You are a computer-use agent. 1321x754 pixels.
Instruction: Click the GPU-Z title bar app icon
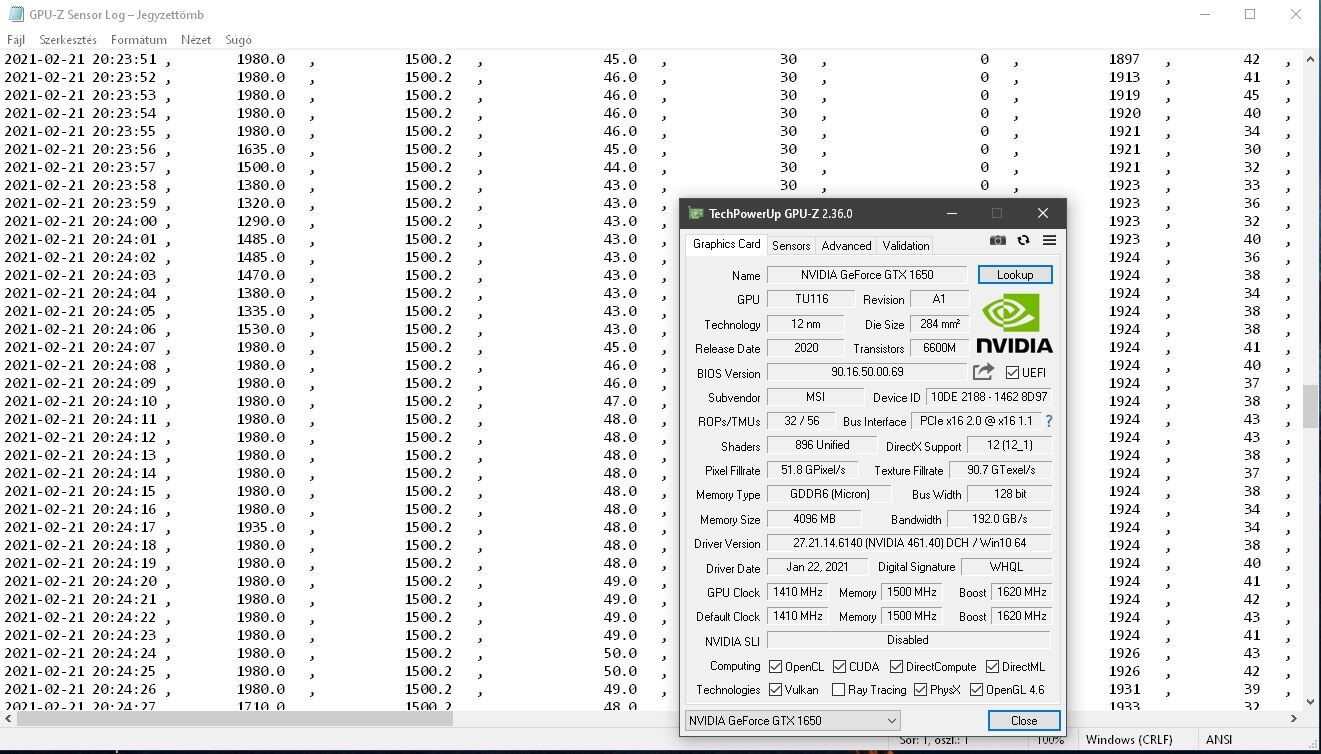[x=696, y=213]
